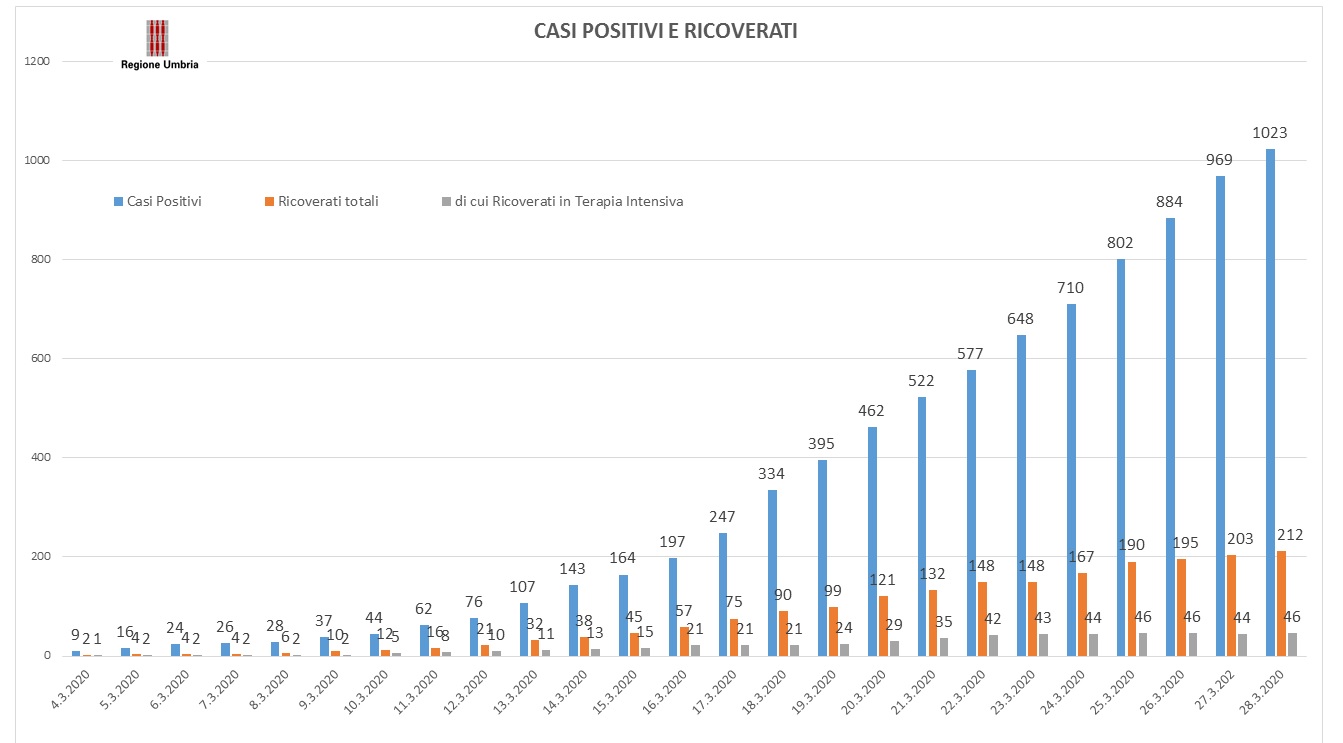Click the legend text di cui Ricoverati in Terapia Intensiva
The height and width of the screenshot is (743, 1343).
click(x=569, y=202)
